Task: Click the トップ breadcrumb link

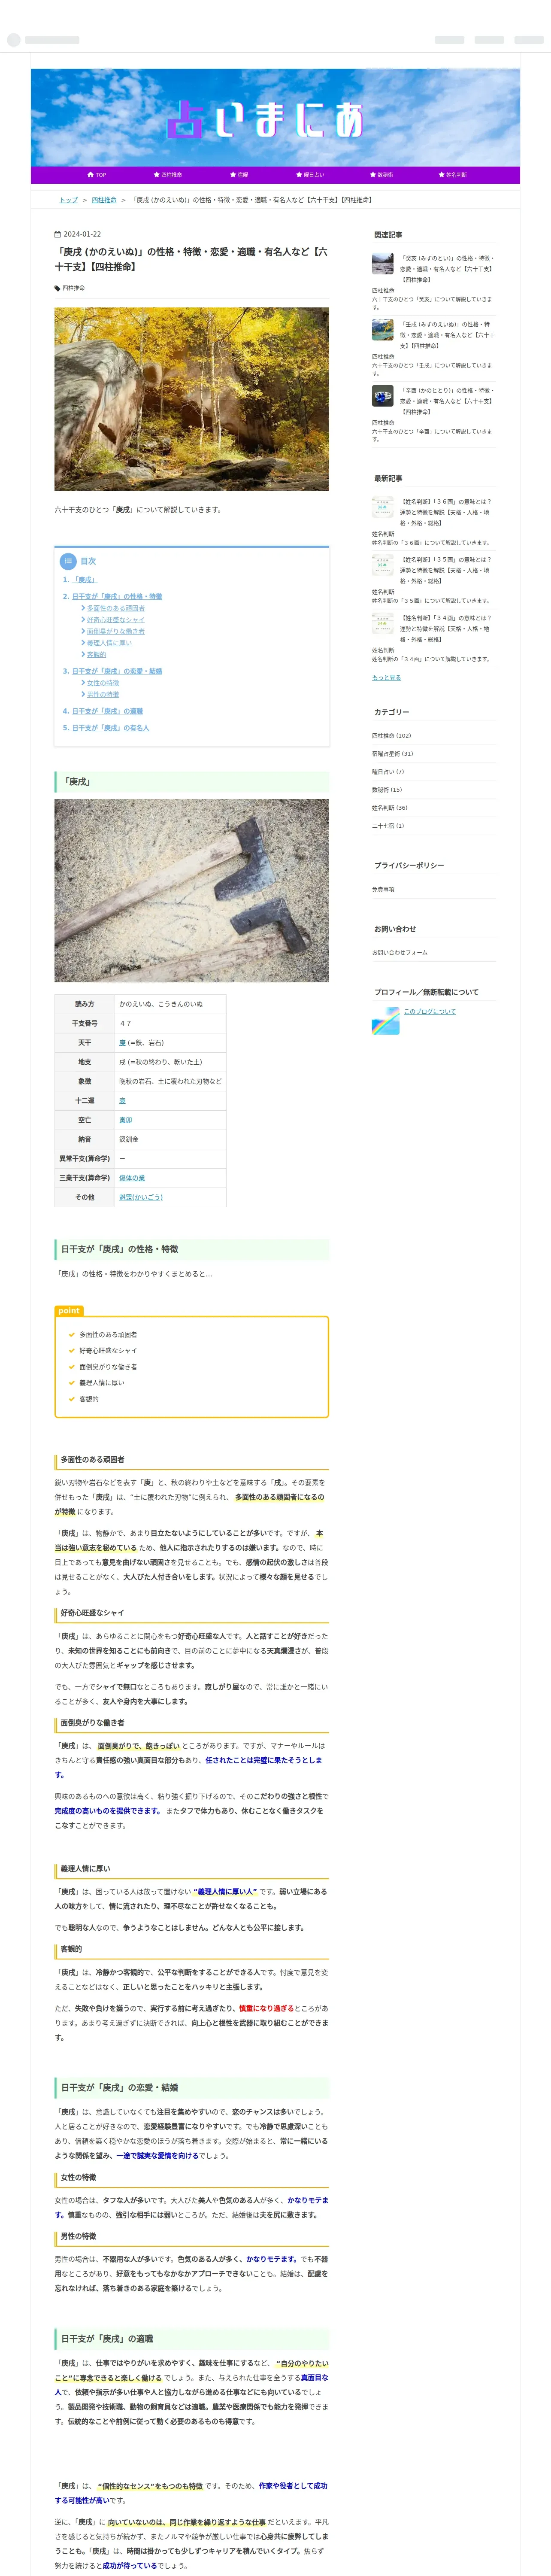Action: click(68, 200)
